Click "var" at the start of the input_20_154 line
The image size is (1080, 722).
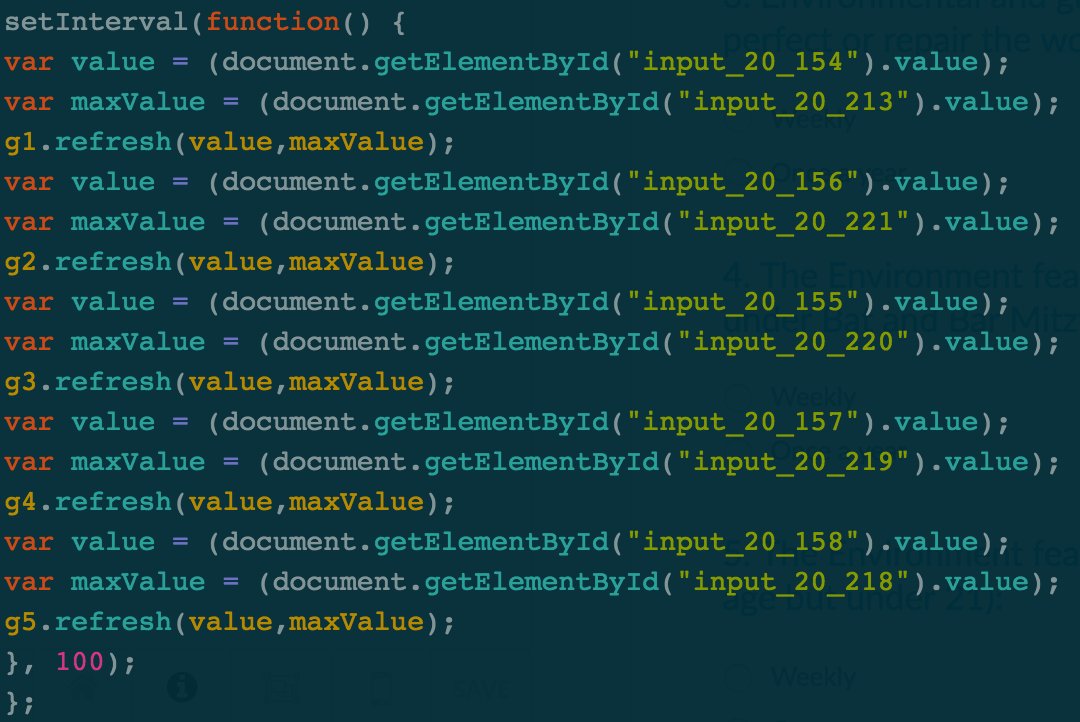point(28,62)
